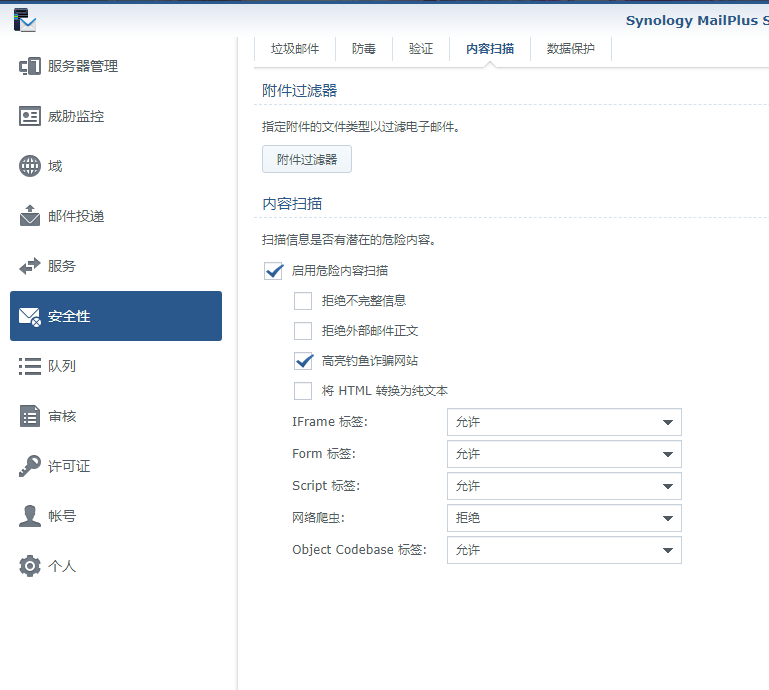Open the 邮件投递 mail delivery icon
769x690 pixels.
pos(30,216)
